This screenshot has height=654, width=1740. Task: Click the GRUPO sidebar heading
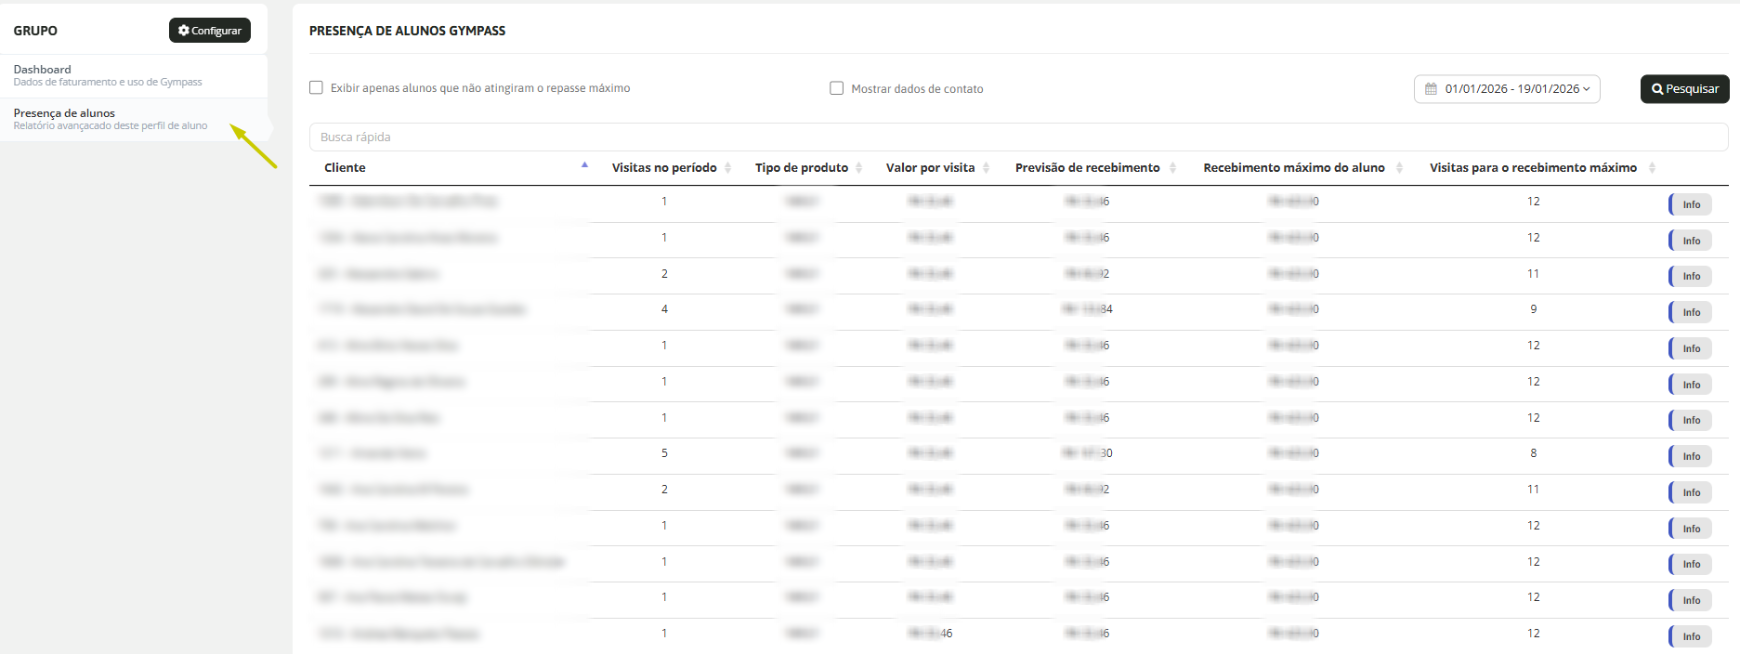point(35,31)
